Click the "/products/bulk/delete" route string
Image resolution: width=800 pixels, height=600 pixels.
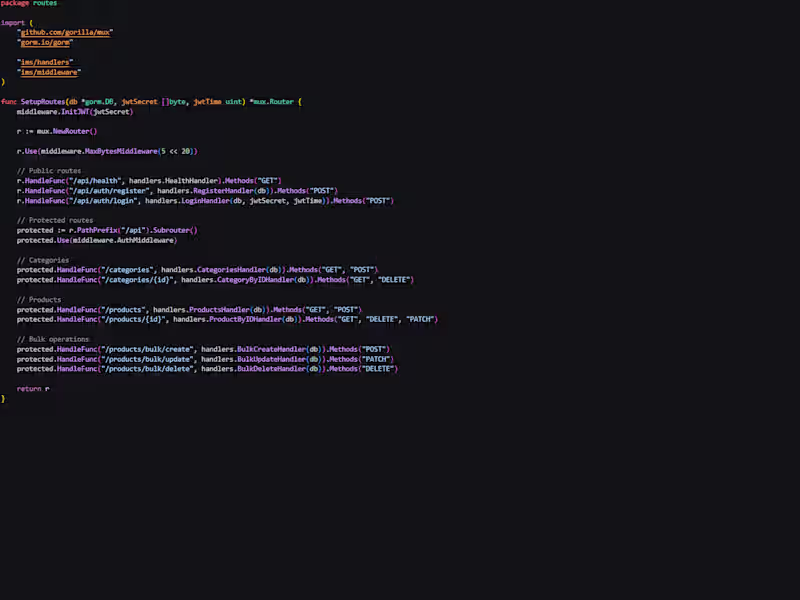147,369
